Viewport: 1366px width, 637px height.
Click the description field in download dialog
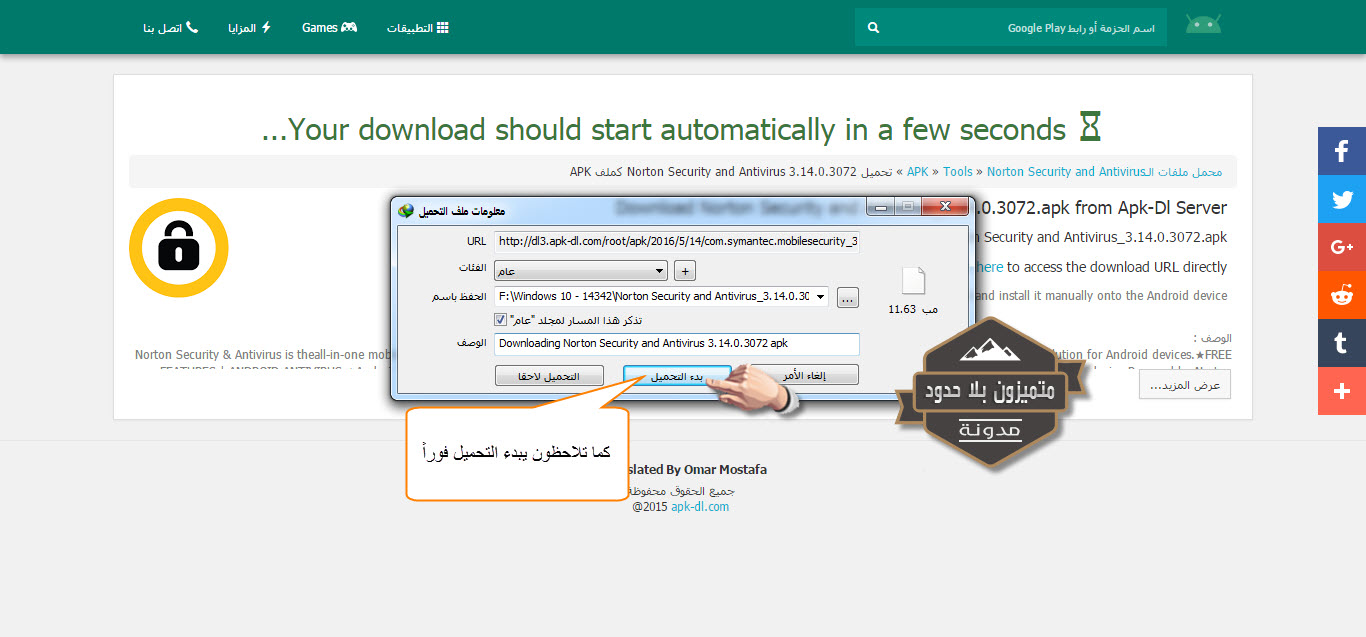click(x=677, y=344)
